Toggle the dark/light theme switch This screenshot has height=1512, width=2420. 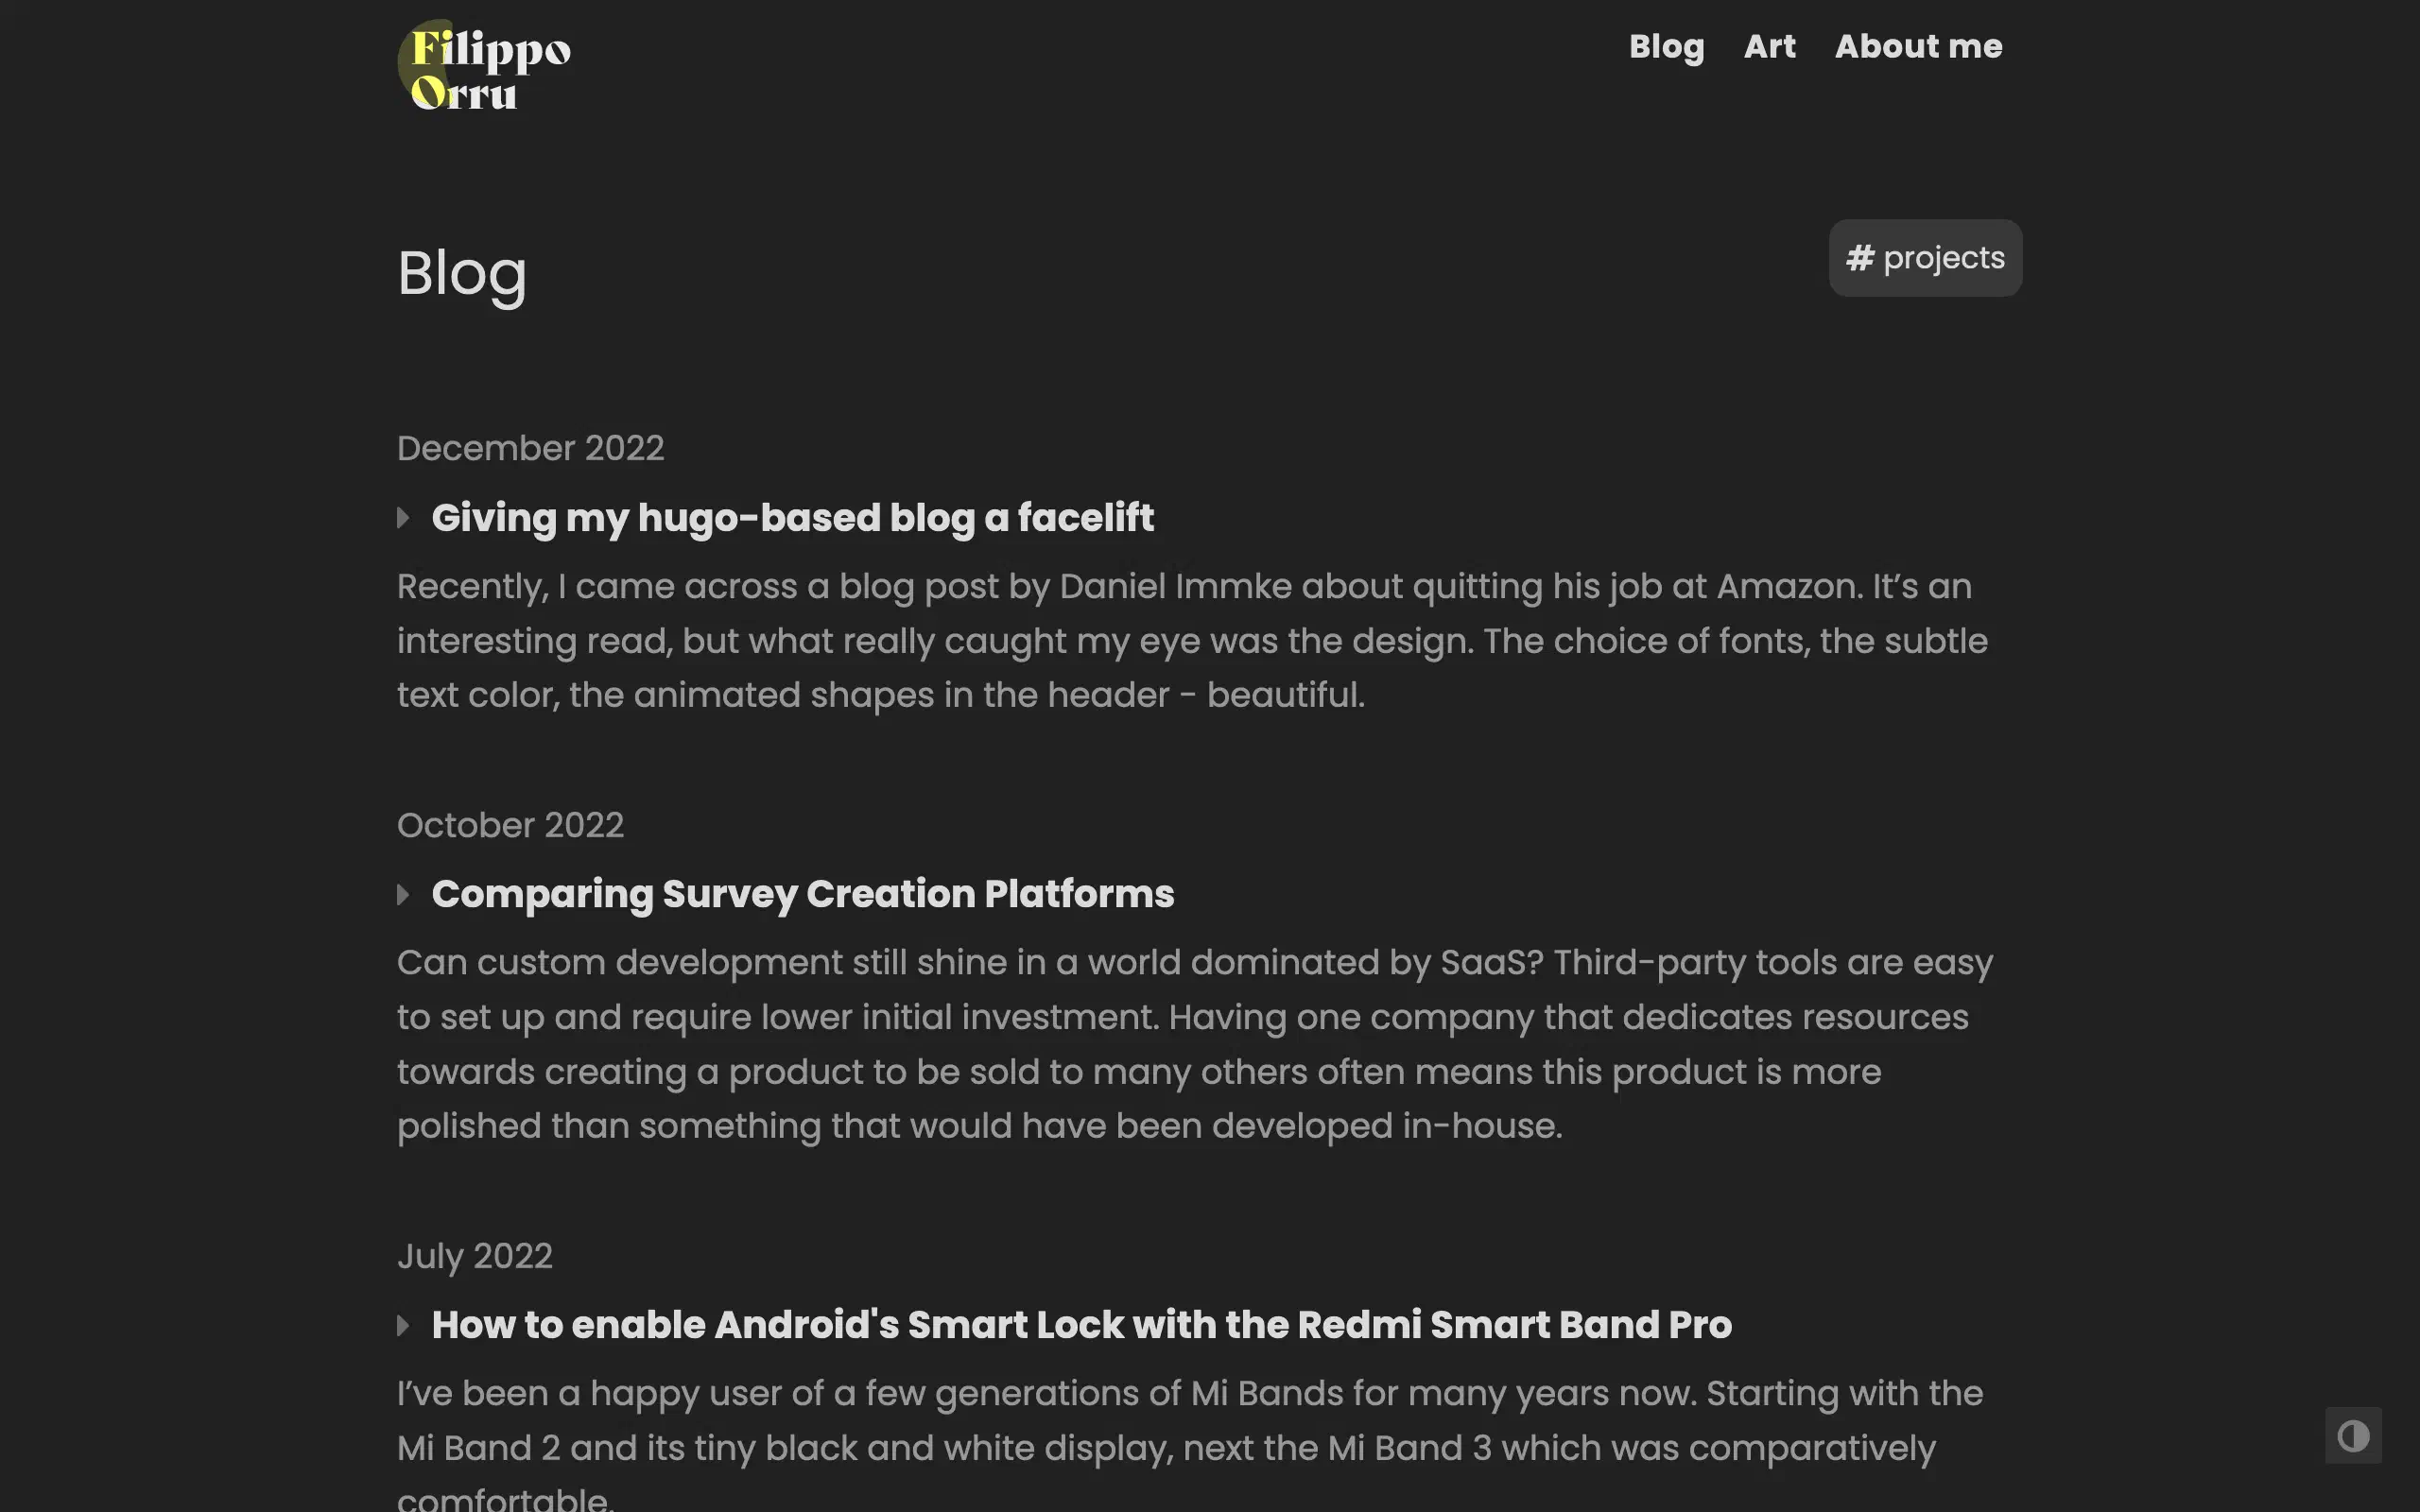(x=2352, y=1436)
